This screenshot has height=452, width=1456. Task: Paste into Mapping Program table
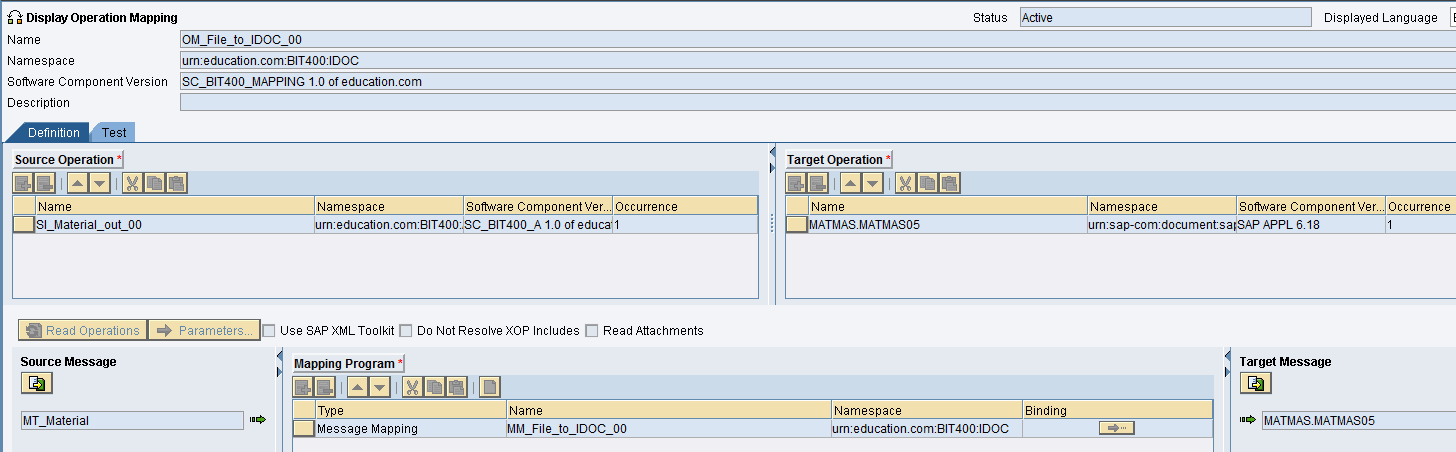[x=457, y=387]
